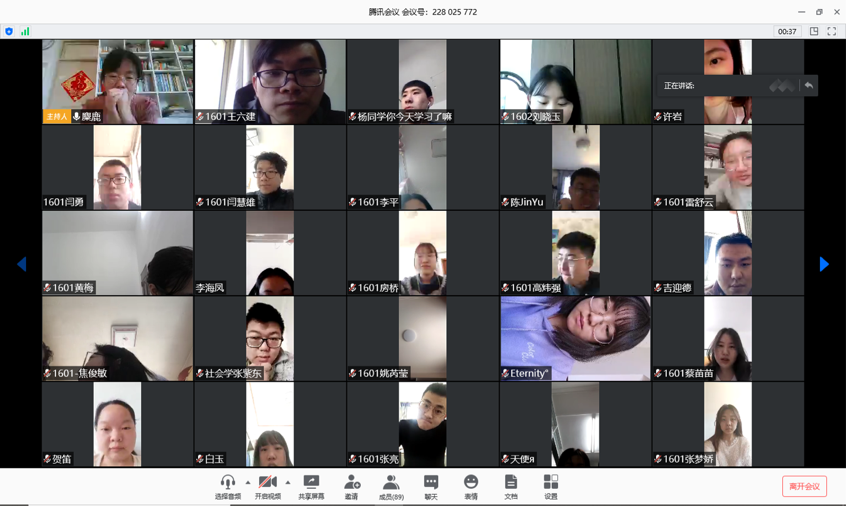The image size is (846, 506).
Task: Switch the video layout view icon
Action: point(814,31)
